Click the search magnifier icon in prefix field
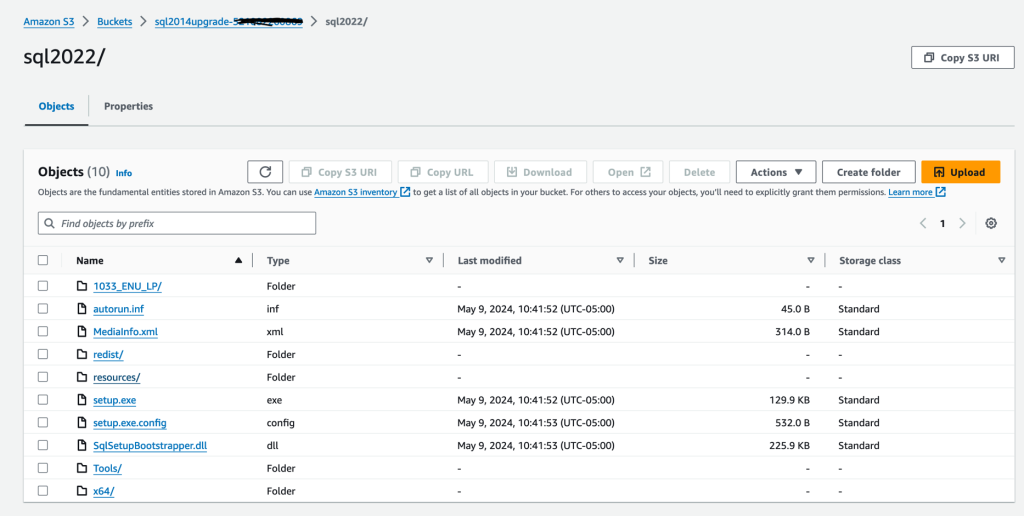Viewport: 1024px width, 516px height. [x=50, y=223]
